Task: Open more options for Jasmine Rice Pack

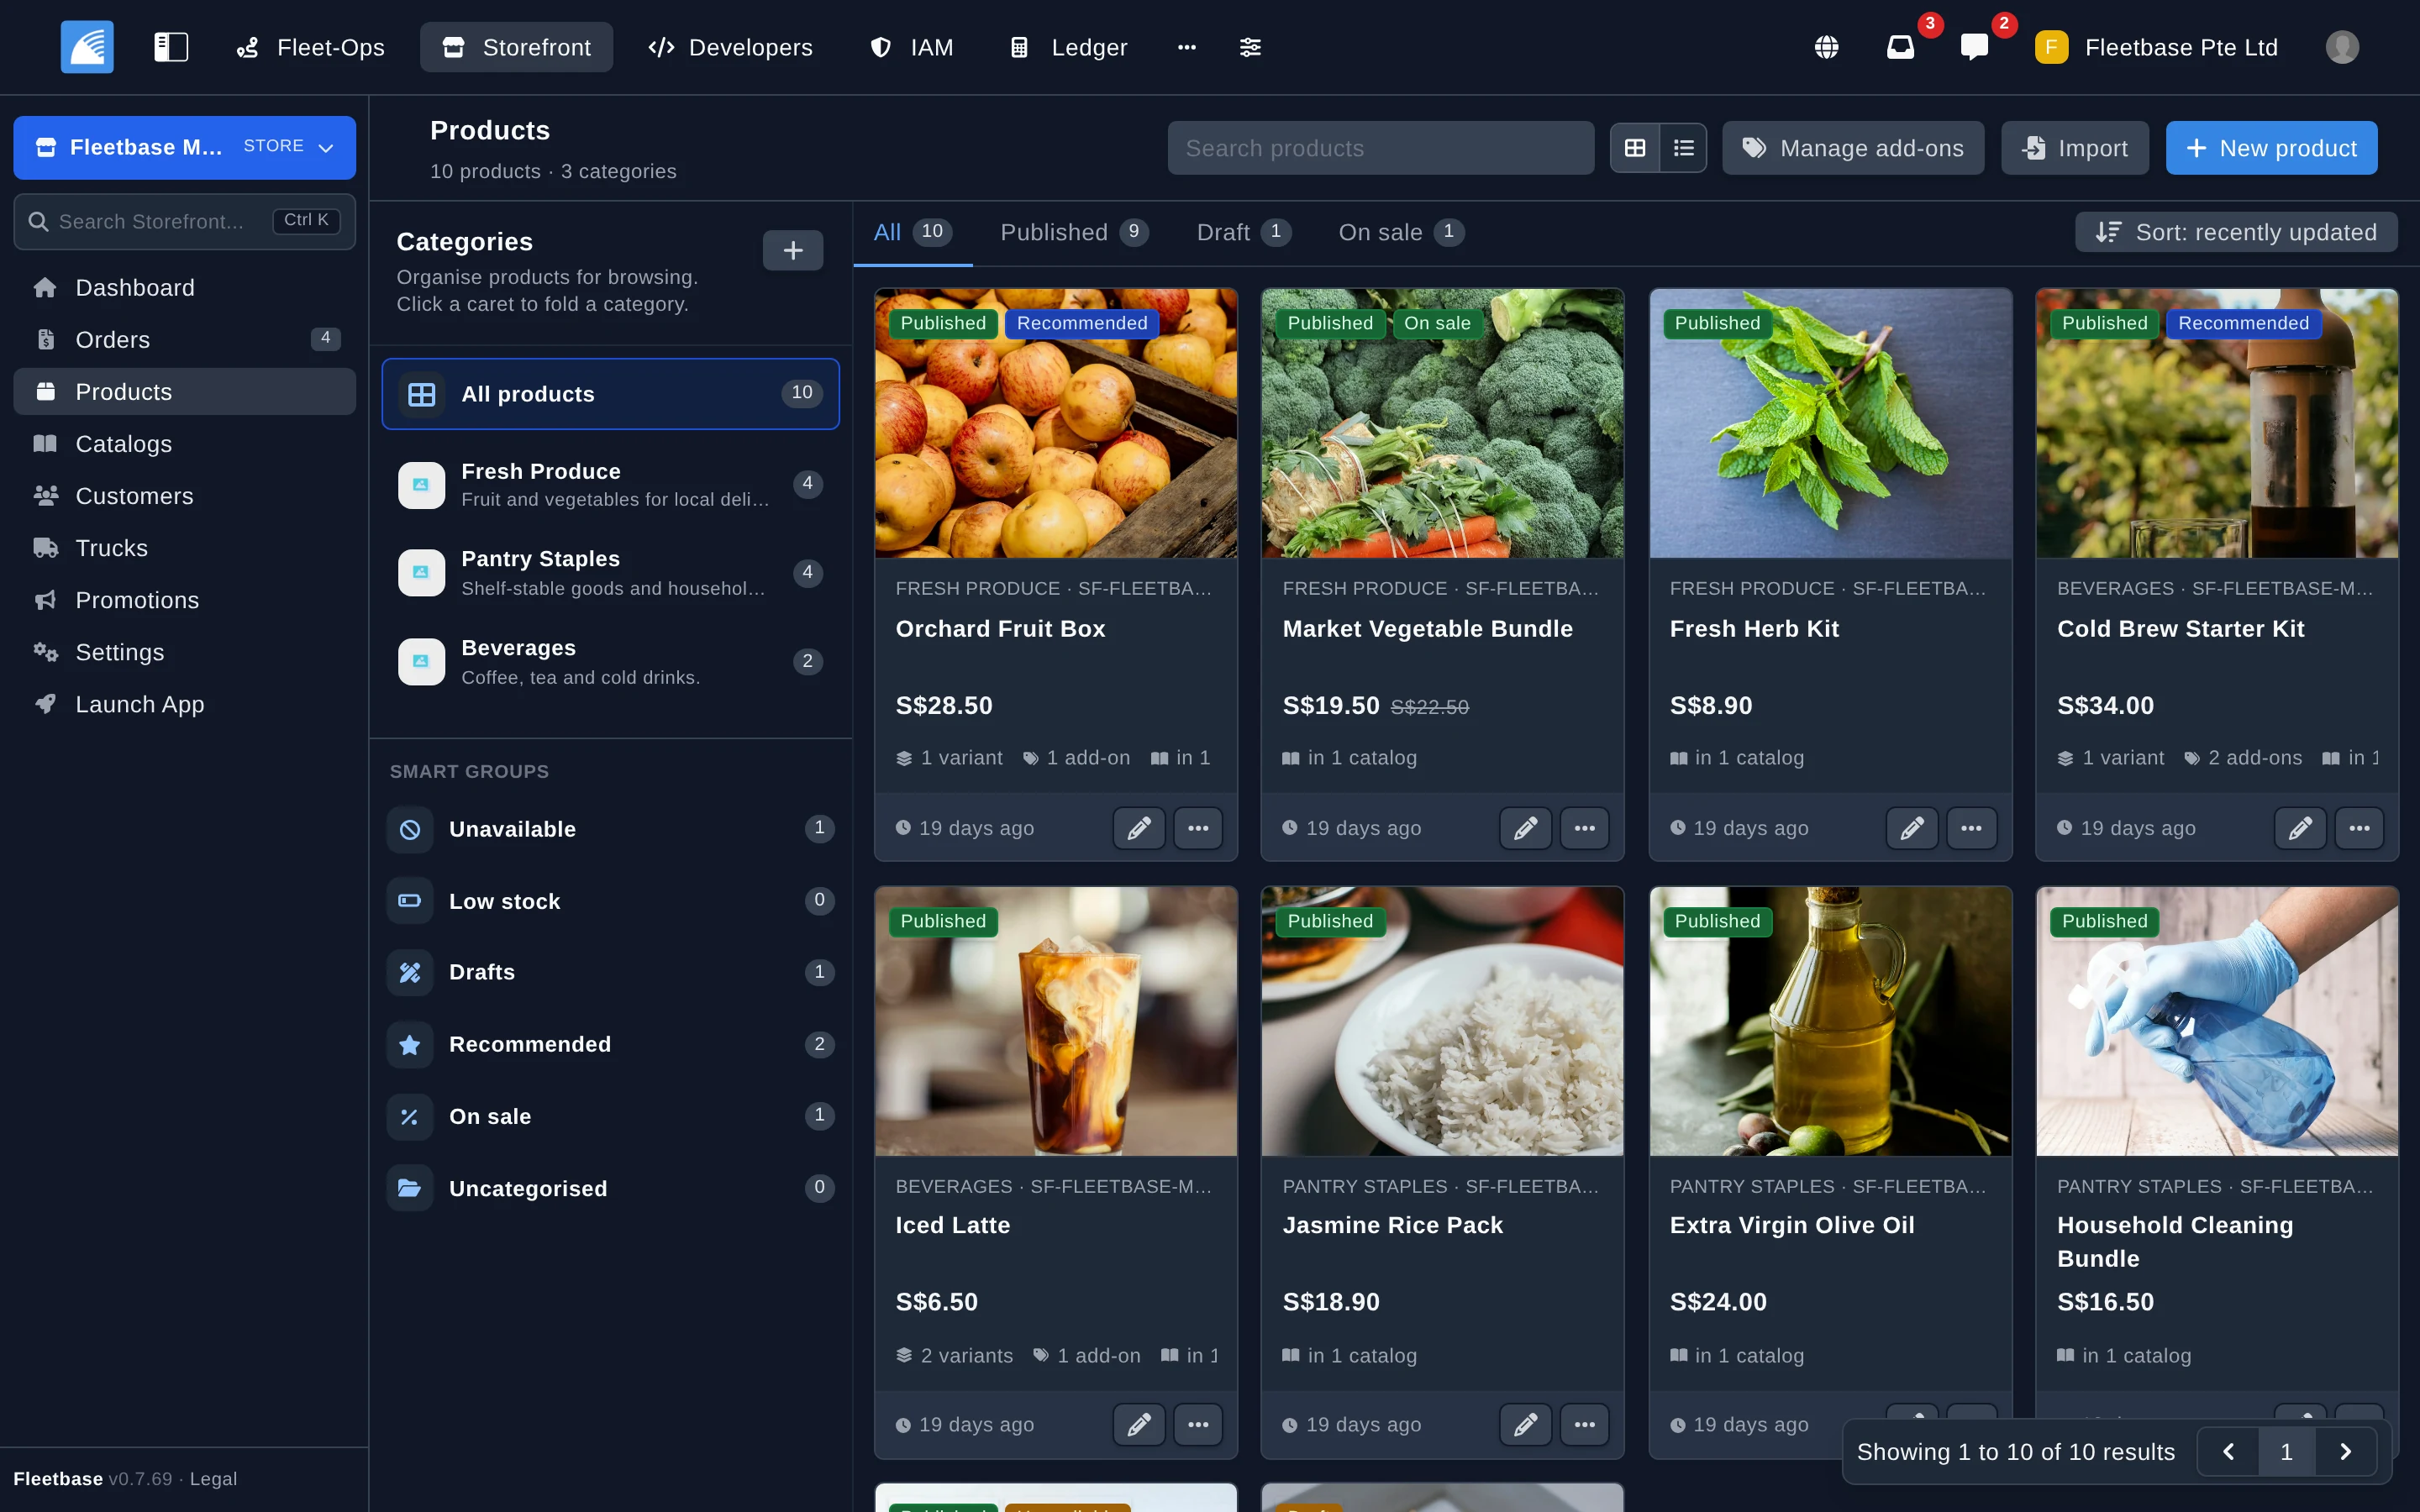Action: click(x=1585, y=1424)
